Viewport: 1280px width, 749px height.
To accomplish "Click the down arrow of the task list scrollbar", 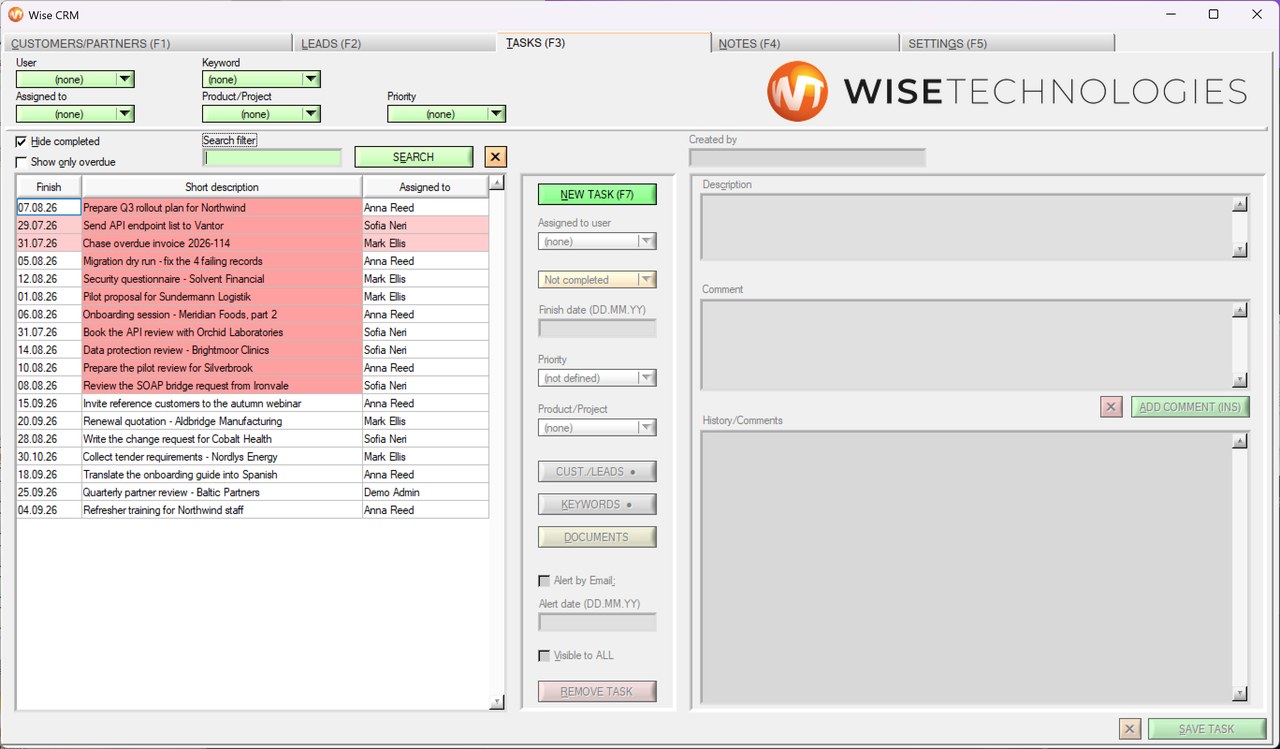I will point(497,703).
